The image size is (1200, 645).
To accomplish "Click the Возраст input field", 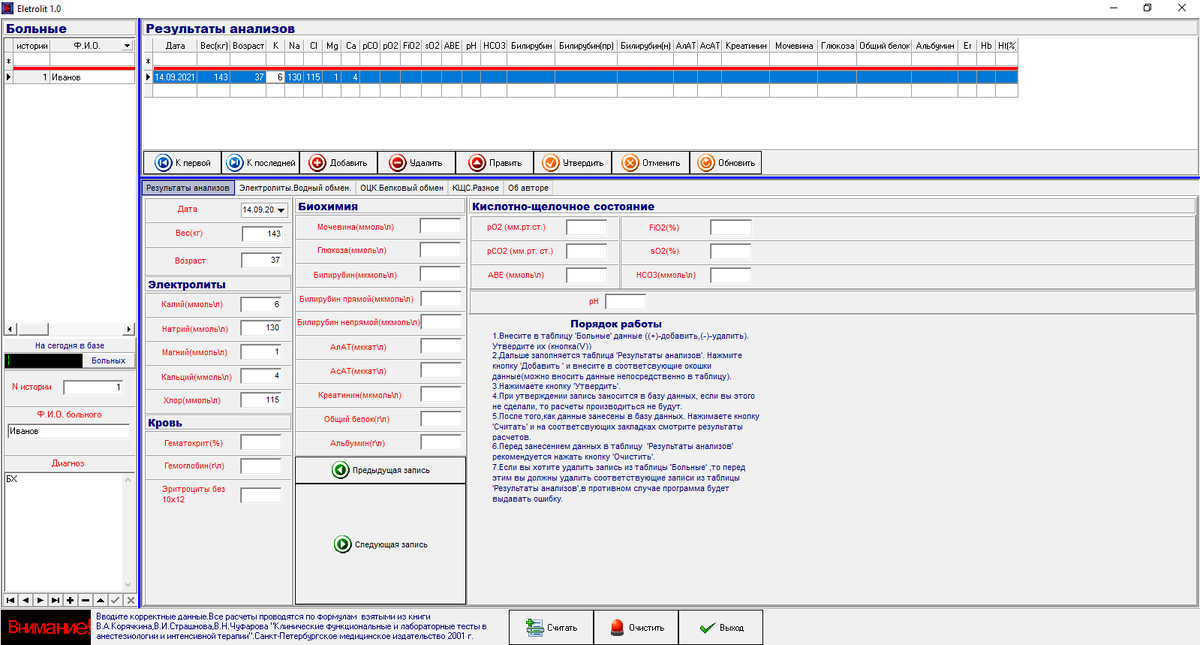I will [x=263, y=261].
